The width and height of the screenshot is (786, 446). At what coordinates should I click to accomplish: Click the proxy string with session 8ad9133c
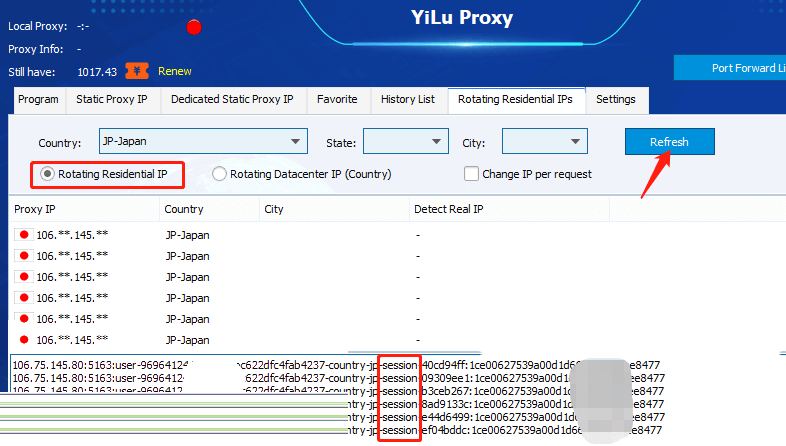click(506, 404)
